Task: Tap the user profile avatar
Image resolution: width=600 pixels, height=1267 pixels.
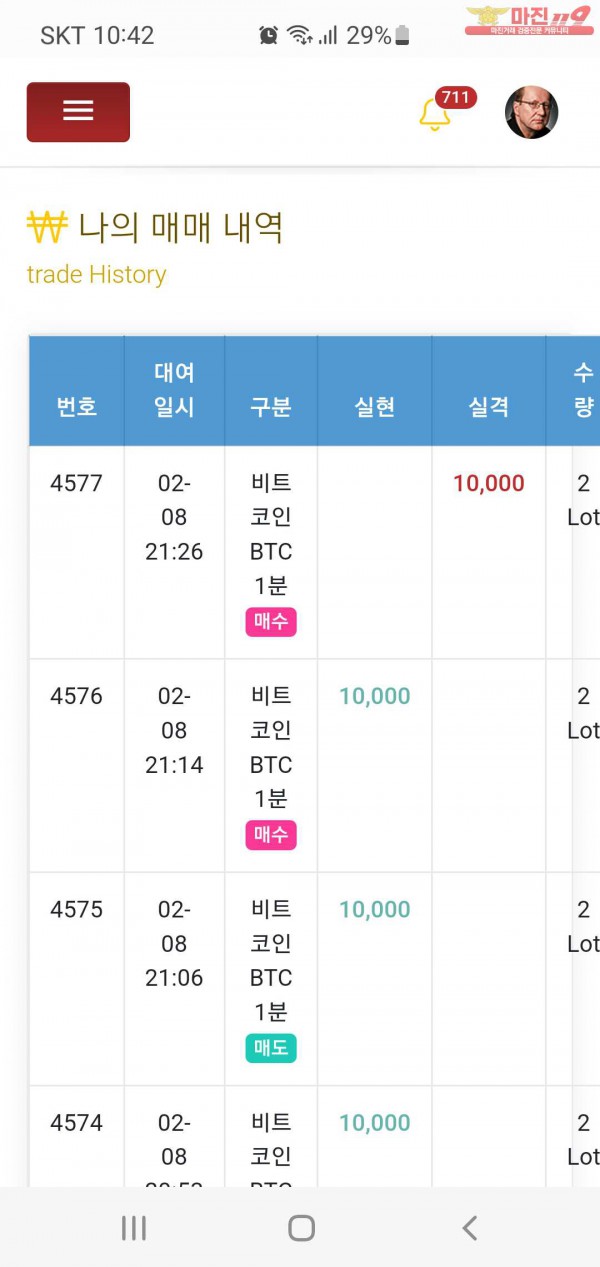Action: 531,112
